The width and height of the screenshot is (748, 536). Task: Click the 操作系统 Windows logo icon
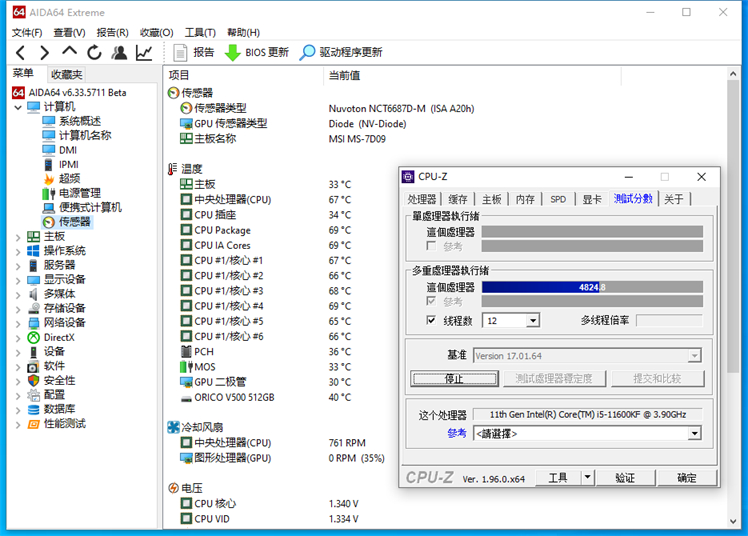click(x=33, y=251)
